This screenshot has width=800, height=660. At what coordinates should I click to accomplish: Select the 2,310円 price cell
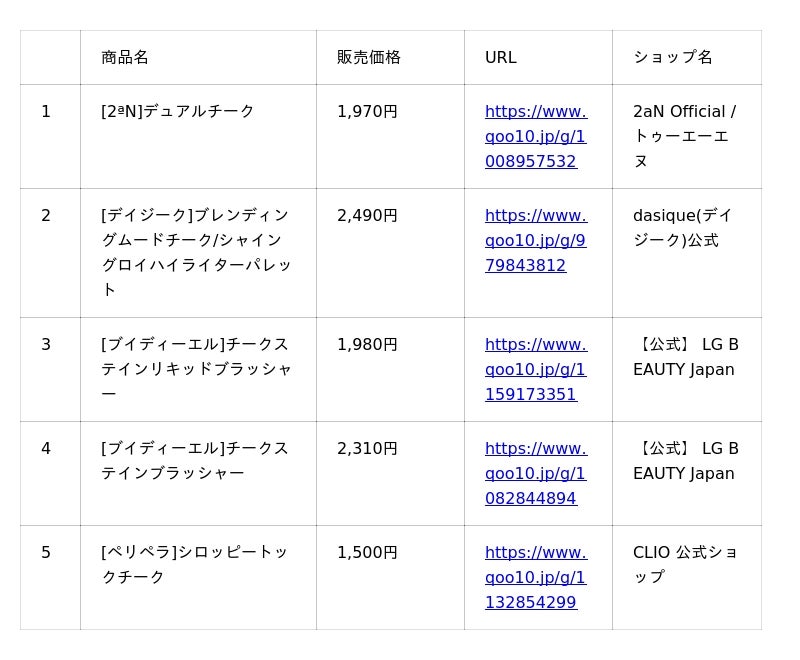[367, 448]
